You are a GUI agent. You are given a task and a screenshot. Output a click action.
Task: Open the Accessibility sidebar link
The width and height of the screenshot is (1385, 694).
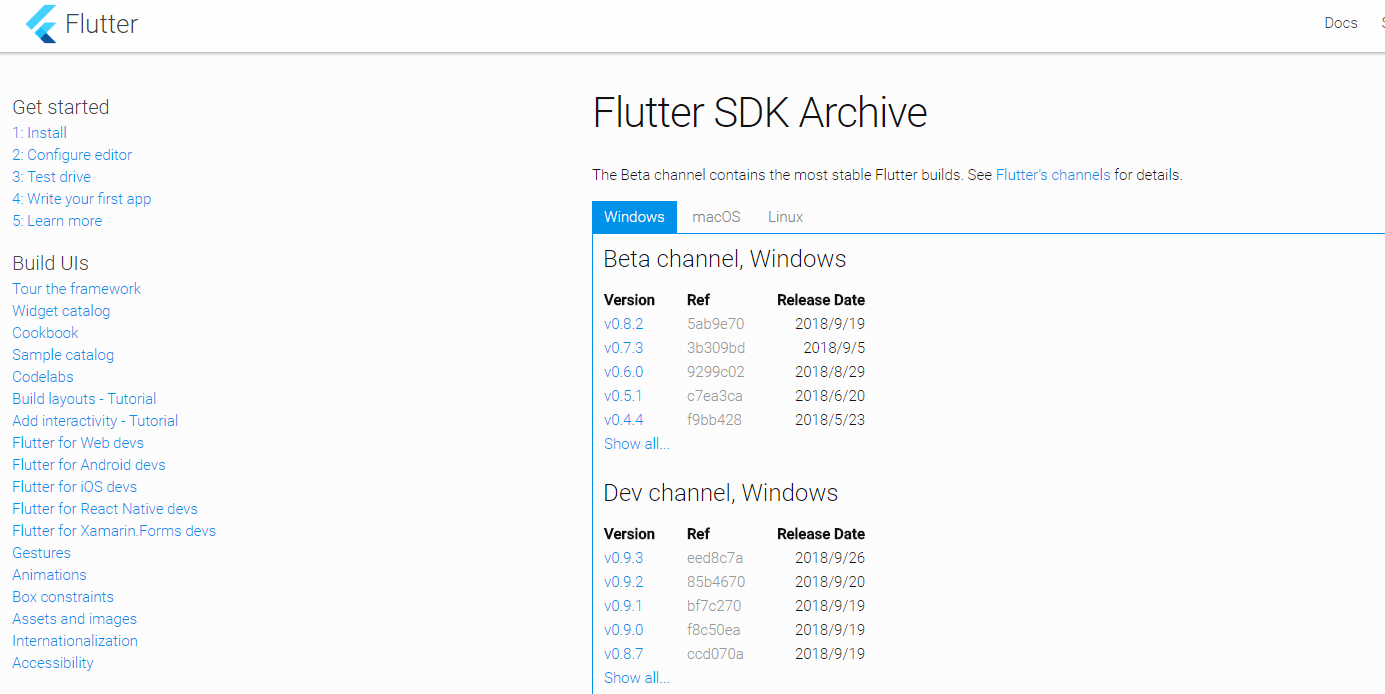[x=52, y=662]
